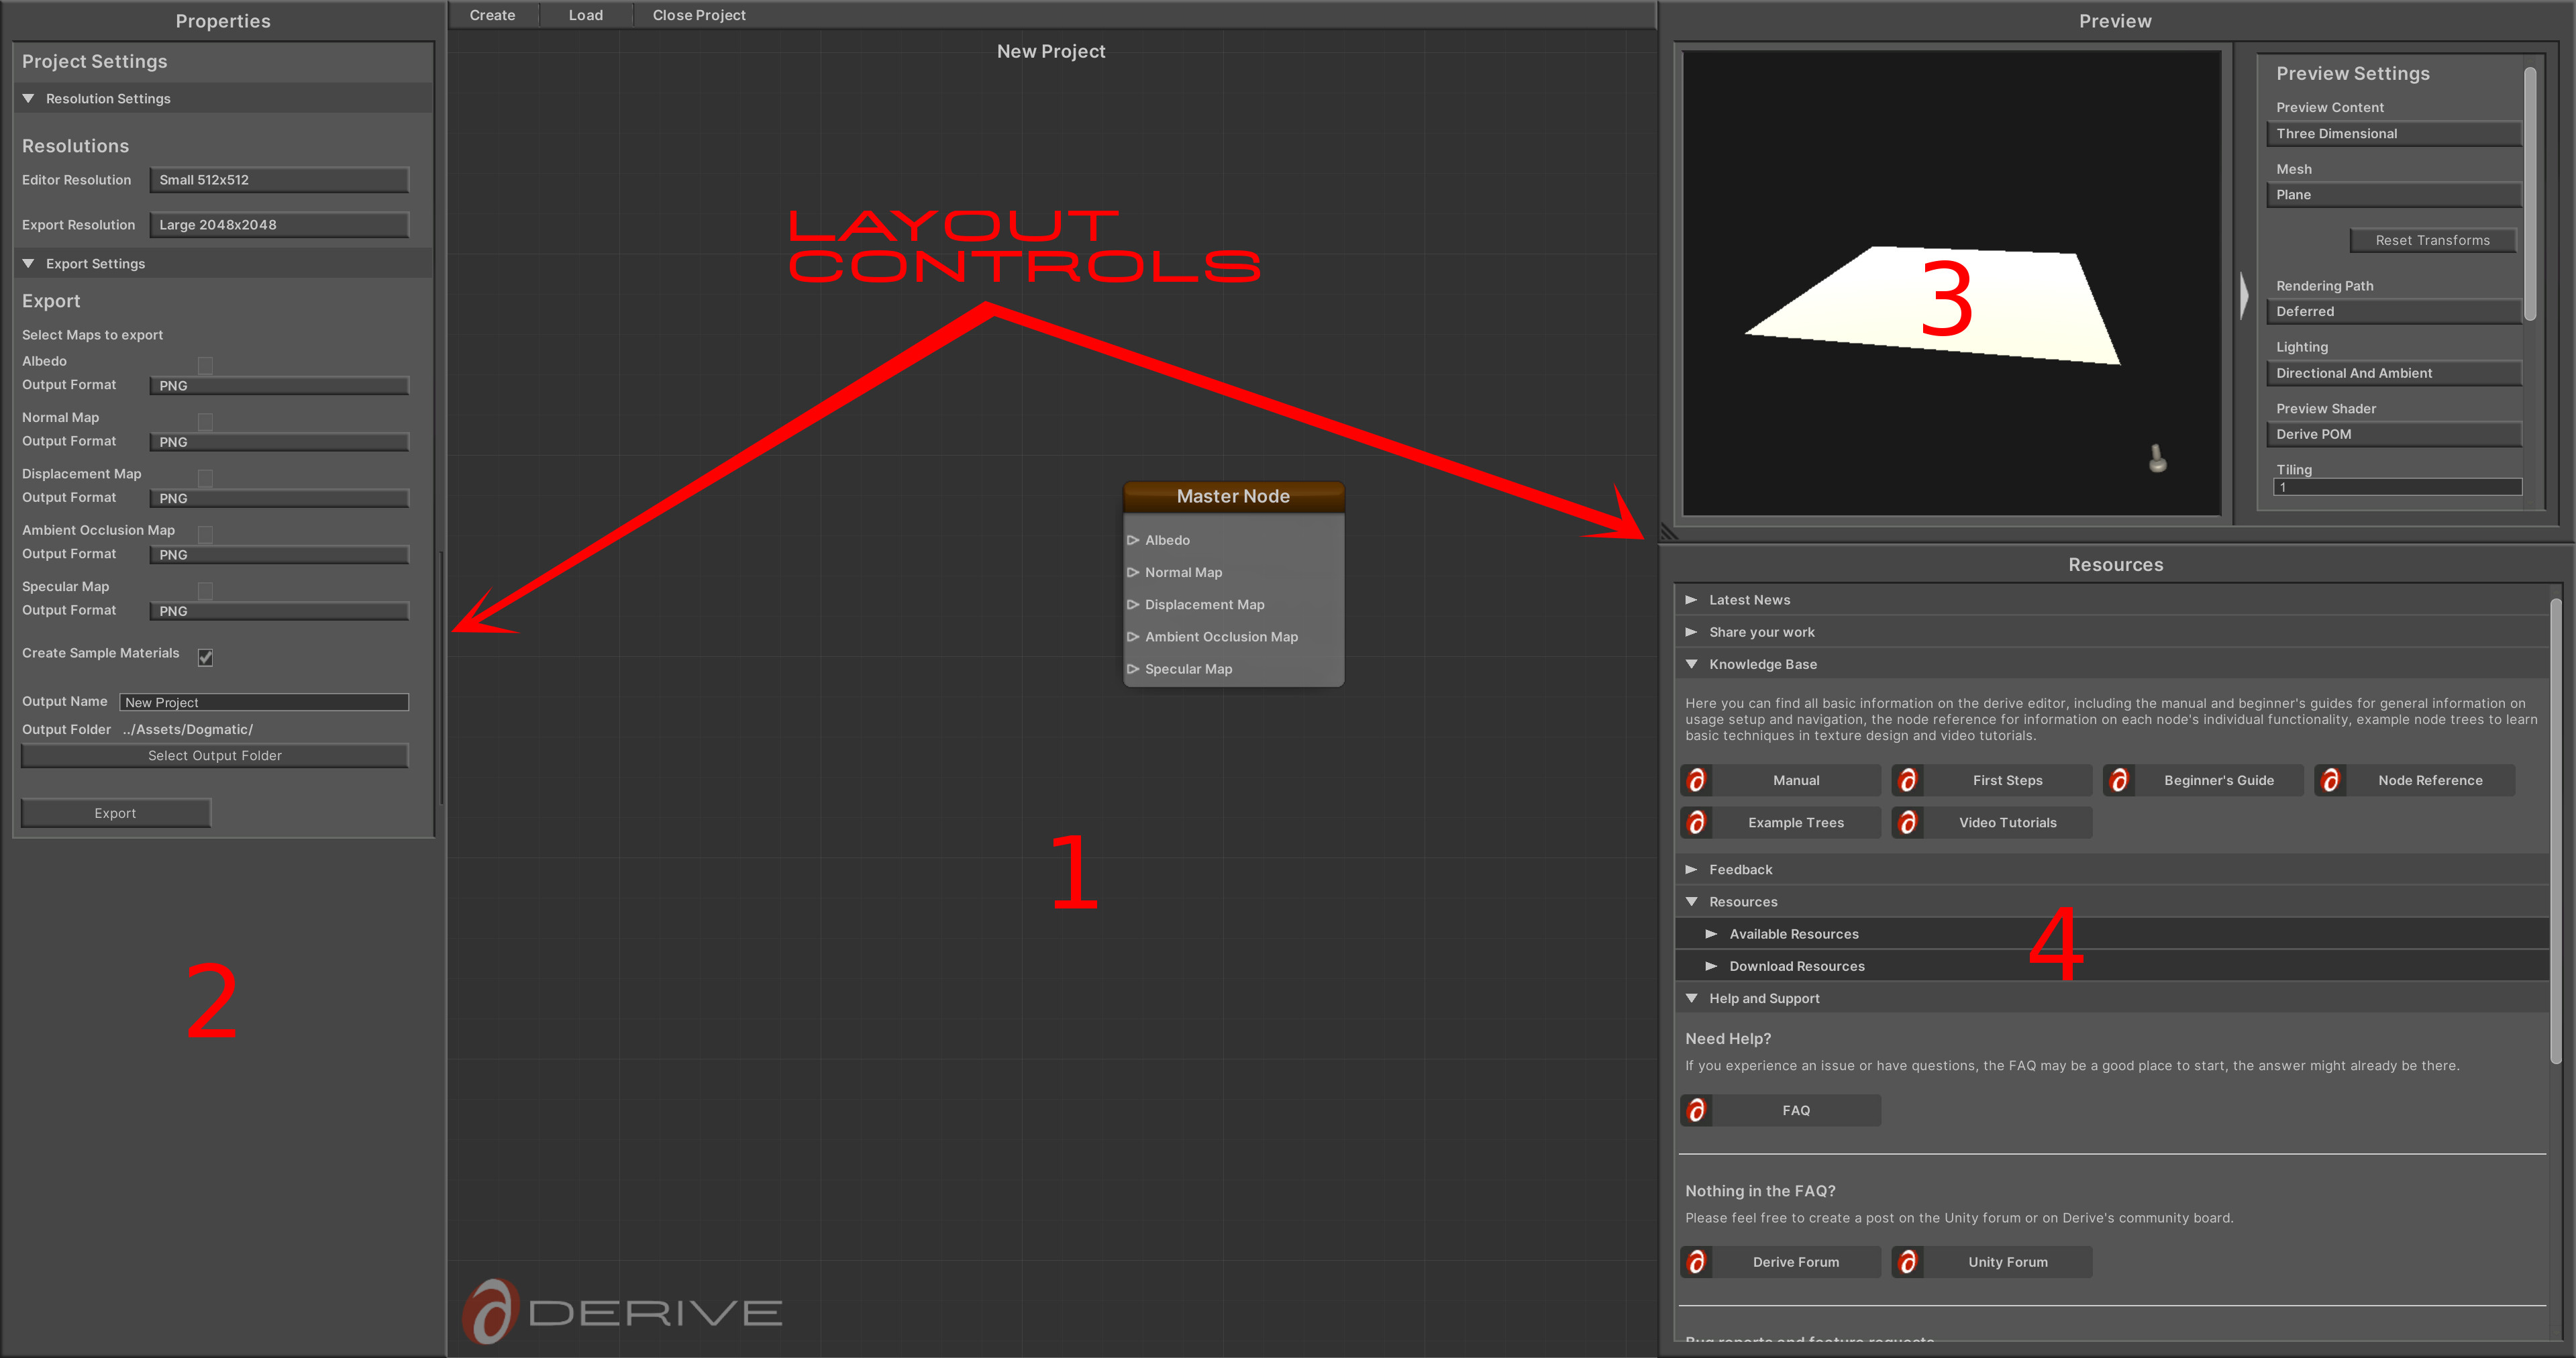Open the Create menu
Viewport: 2576px width, 1358px height.
[x=492, y=15]
